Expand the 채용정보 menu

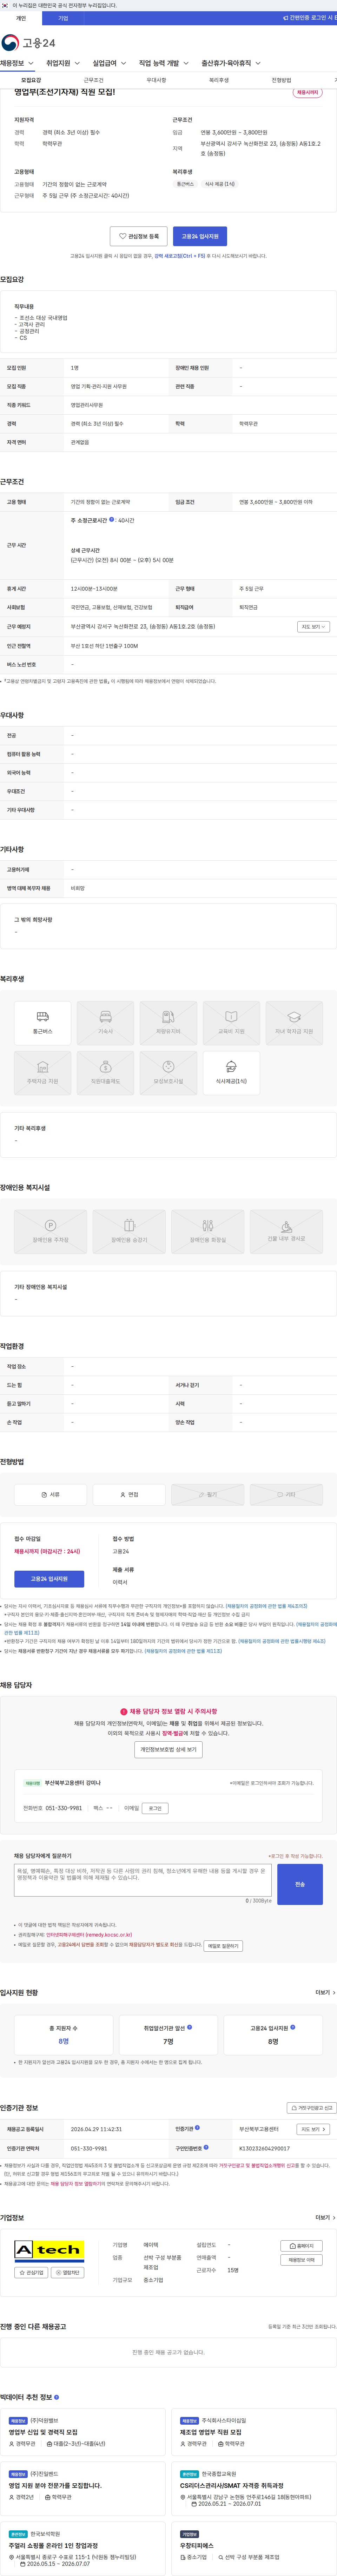tap(17, 63)
